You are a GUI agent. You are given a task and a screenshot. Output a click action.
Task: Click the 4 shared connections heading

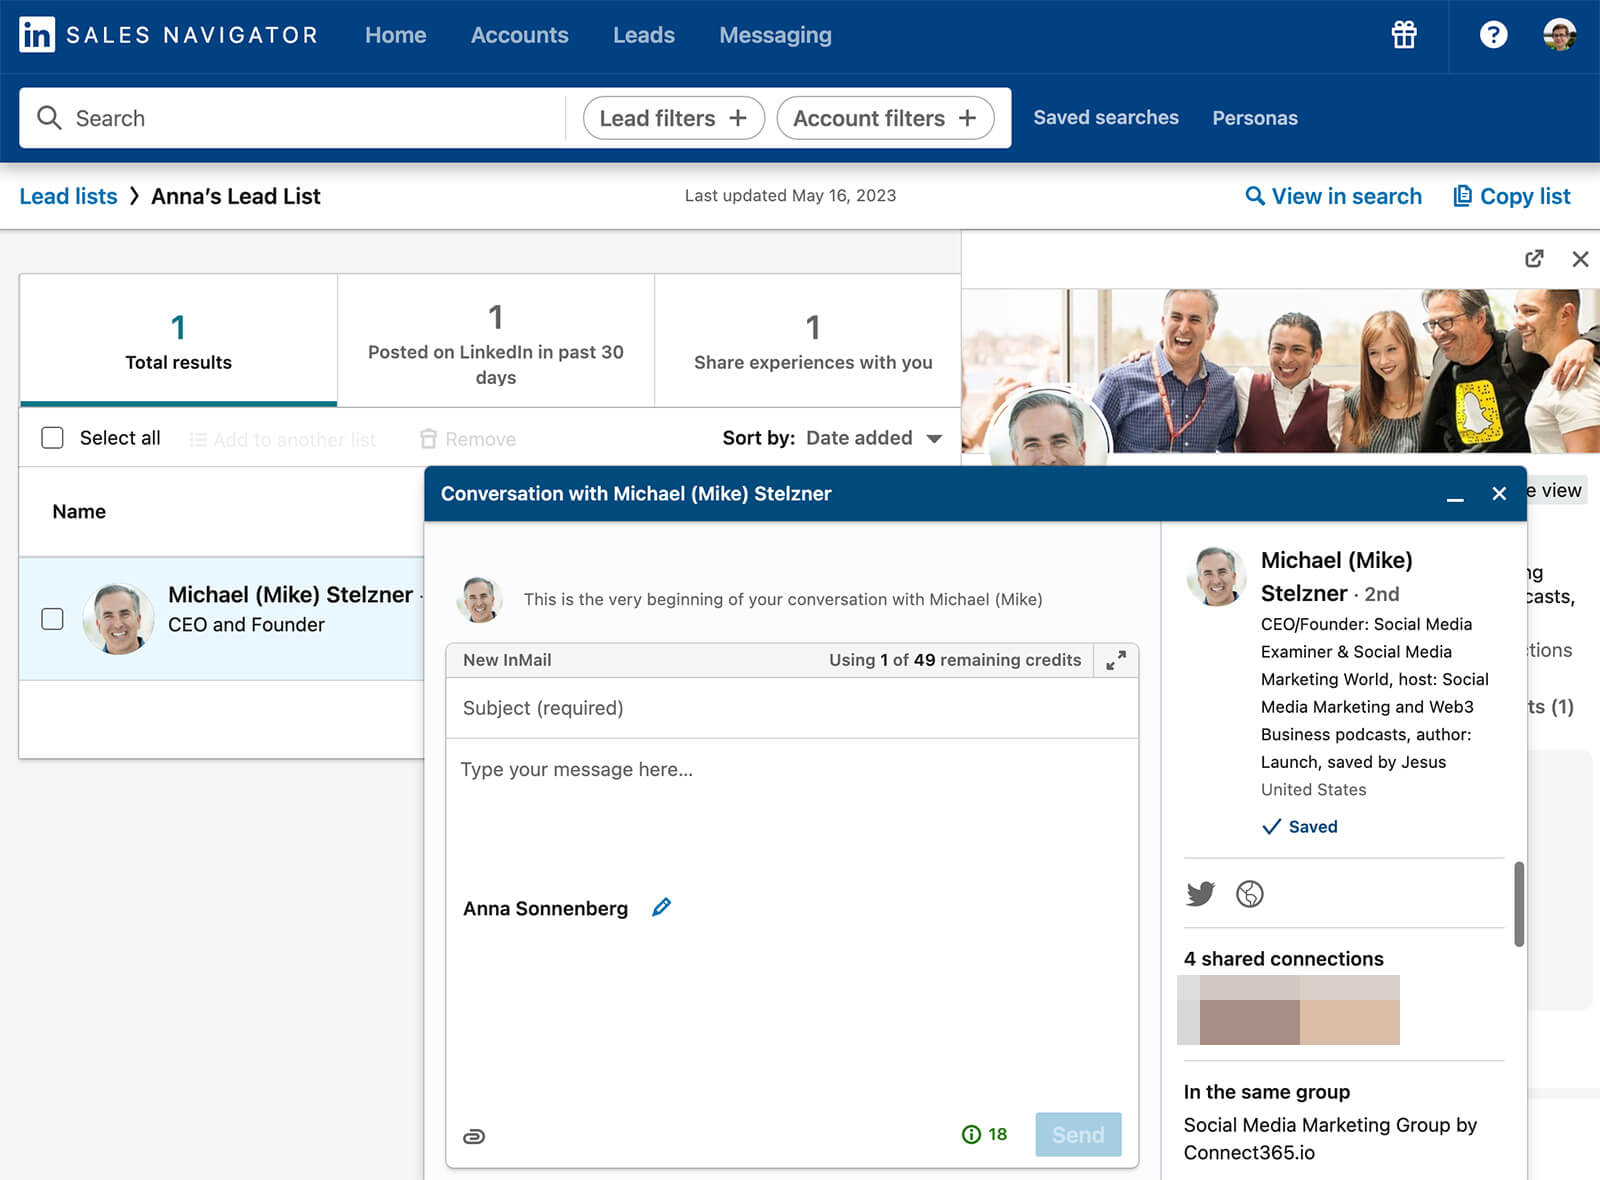click(x=1283, y=958)
